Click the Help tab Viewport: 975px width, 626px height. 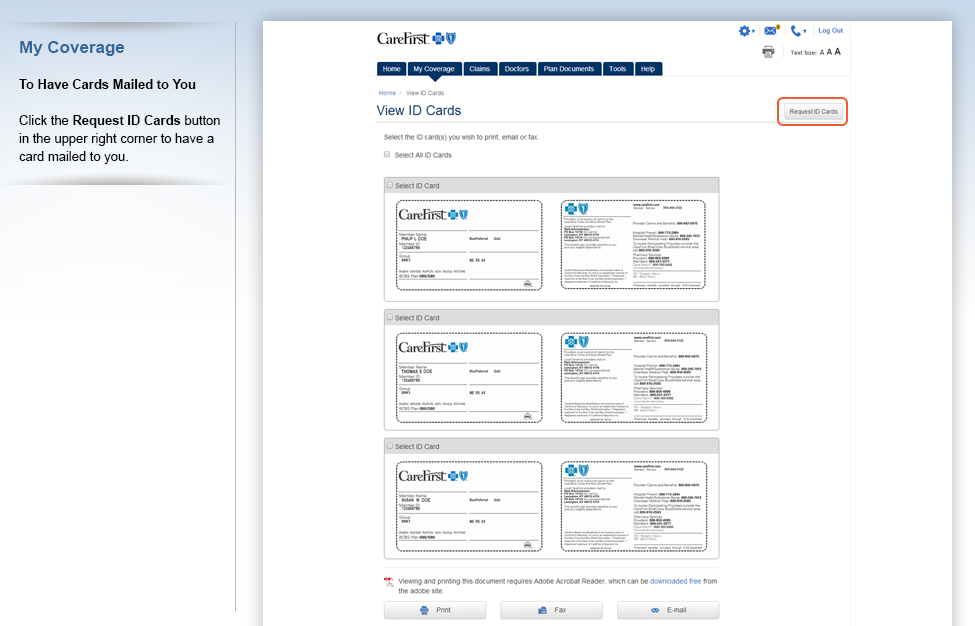tap(648, 69)
